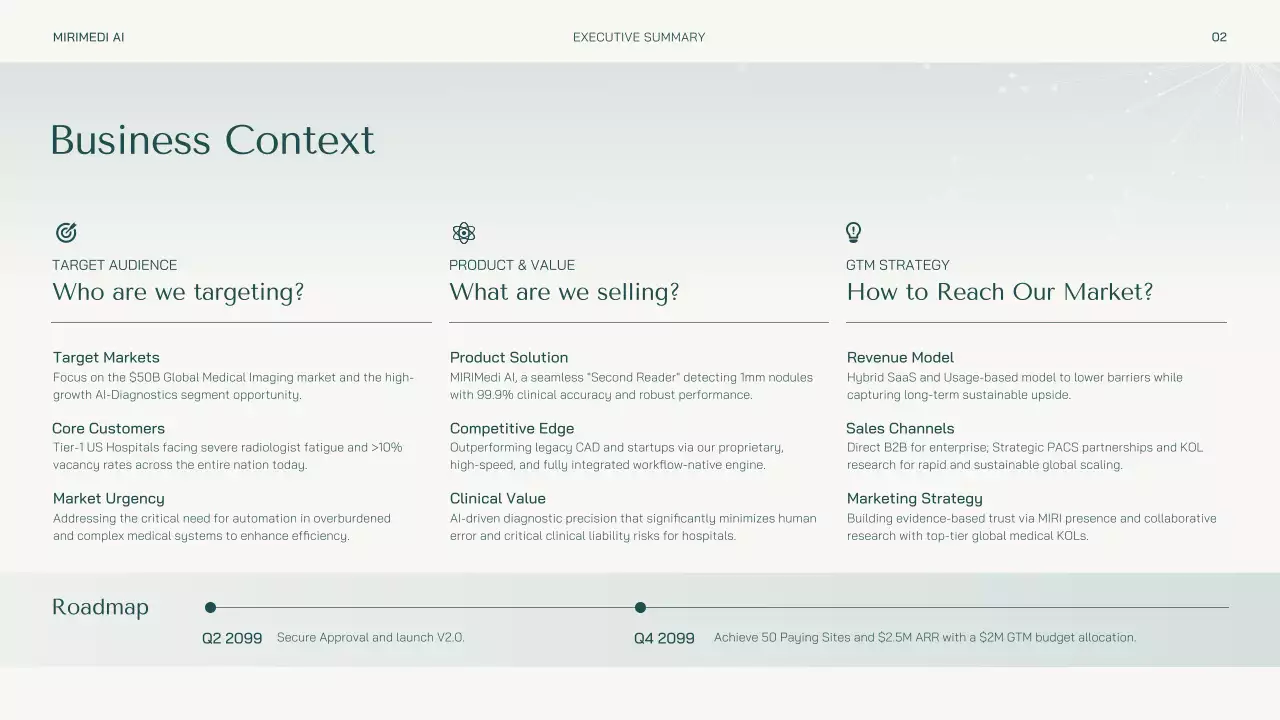Click the Target Markets subheading

pos(106,357)
